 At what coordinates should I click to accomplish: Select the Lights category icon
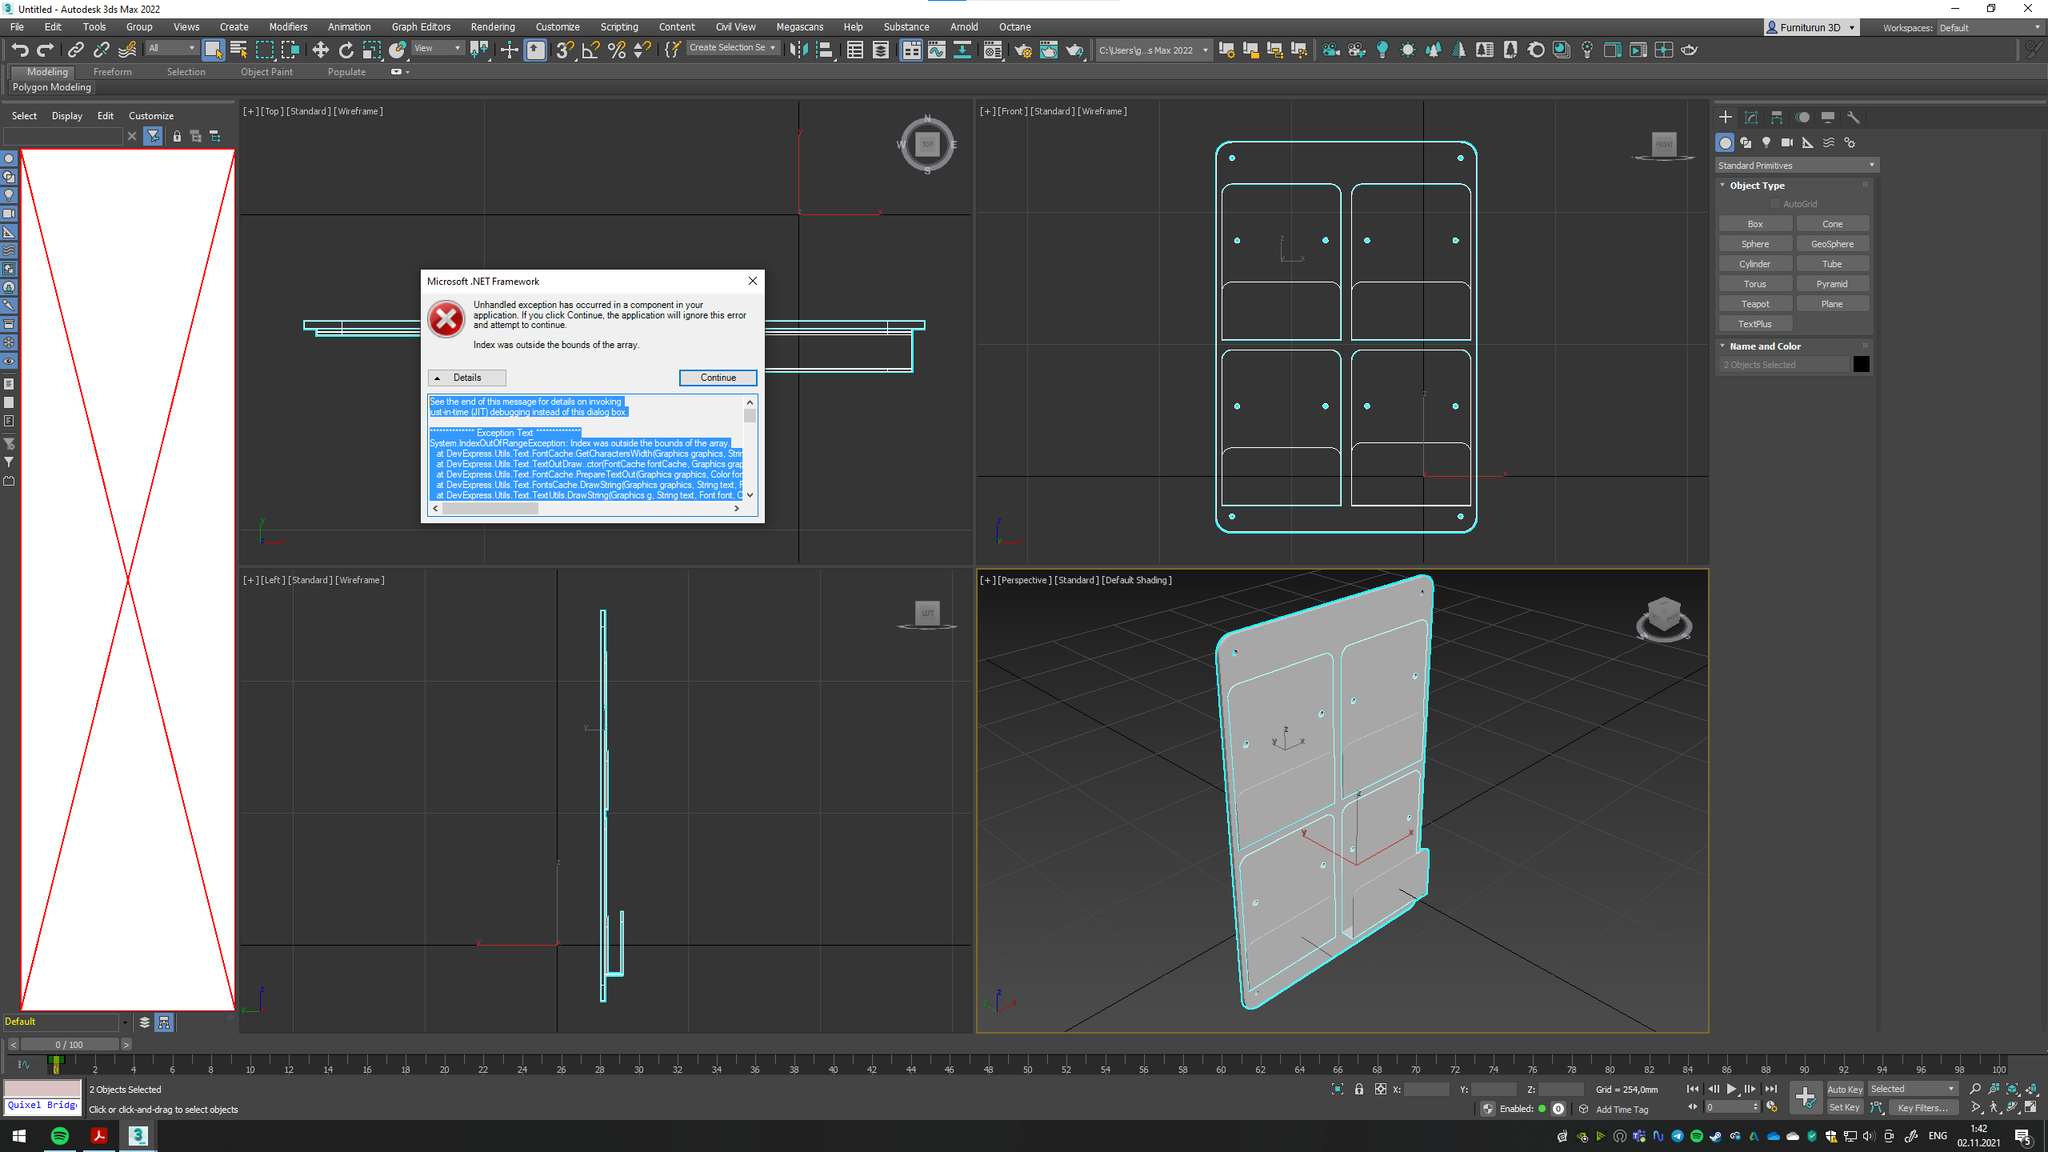1766,143
